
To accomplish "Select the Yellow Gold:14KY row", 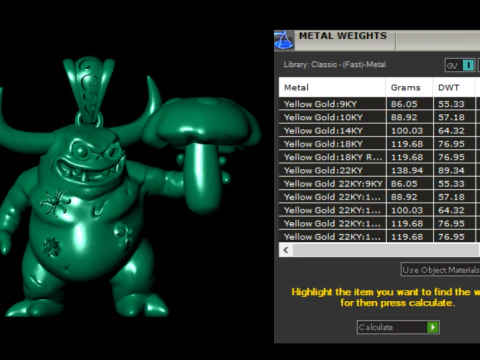I will point(379,131).
